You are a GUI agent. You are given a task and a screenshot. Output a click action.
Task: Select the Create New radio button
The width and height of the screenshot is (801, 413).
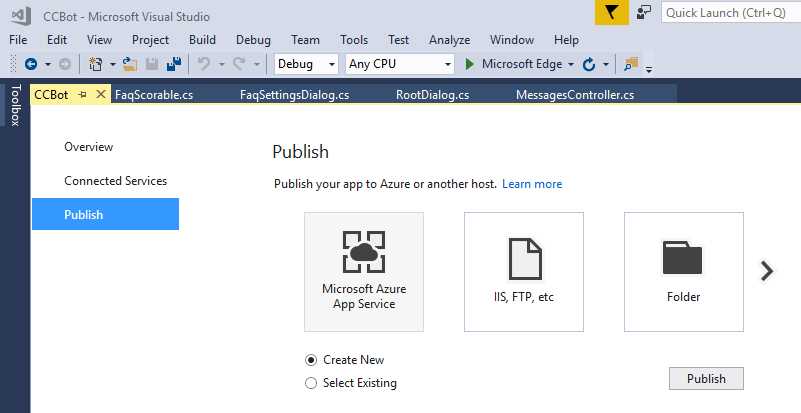point(311,360)
